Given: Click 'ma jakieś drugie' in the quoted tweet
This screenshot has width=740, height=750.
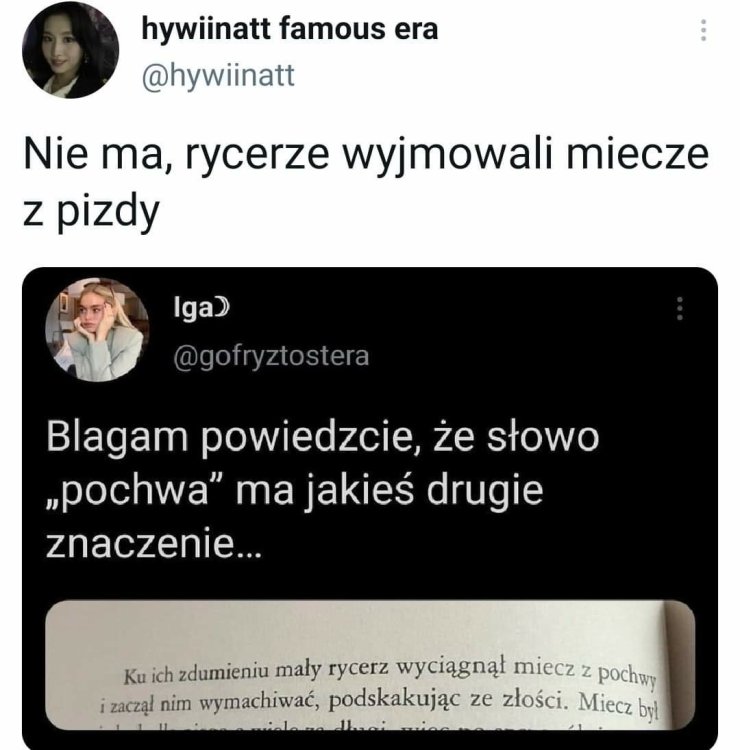Looking at the screenshot, I should tap(389, 491).
